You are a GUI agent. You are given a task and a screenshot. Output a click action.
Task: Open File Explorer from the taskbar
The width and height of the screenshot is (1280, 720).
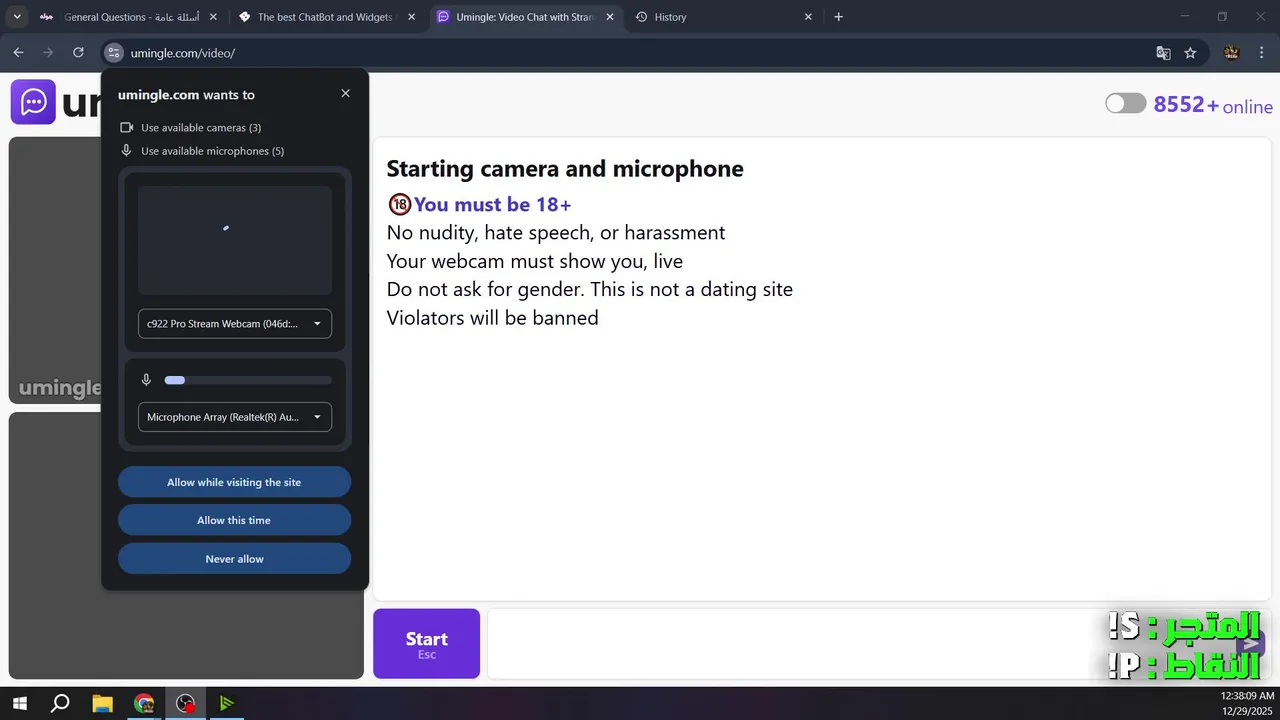click(x=102, y=703)
